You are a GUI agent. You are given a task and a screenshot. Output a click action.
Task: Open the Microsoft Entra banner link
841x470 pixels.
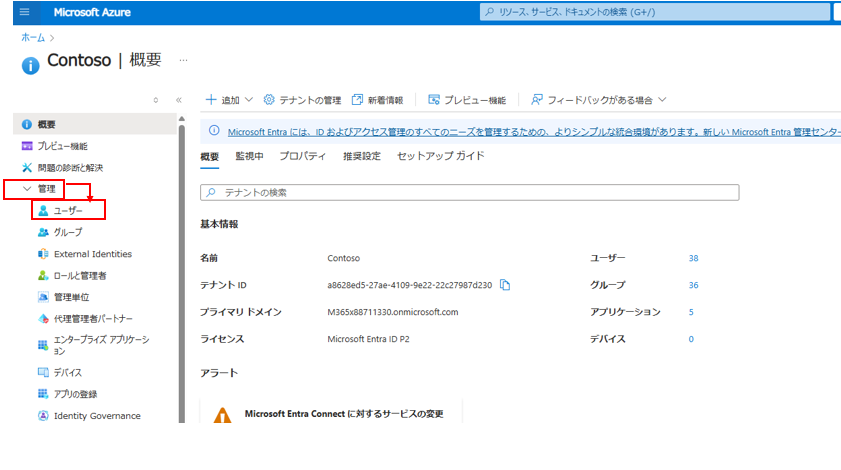(x=534, y=132)
